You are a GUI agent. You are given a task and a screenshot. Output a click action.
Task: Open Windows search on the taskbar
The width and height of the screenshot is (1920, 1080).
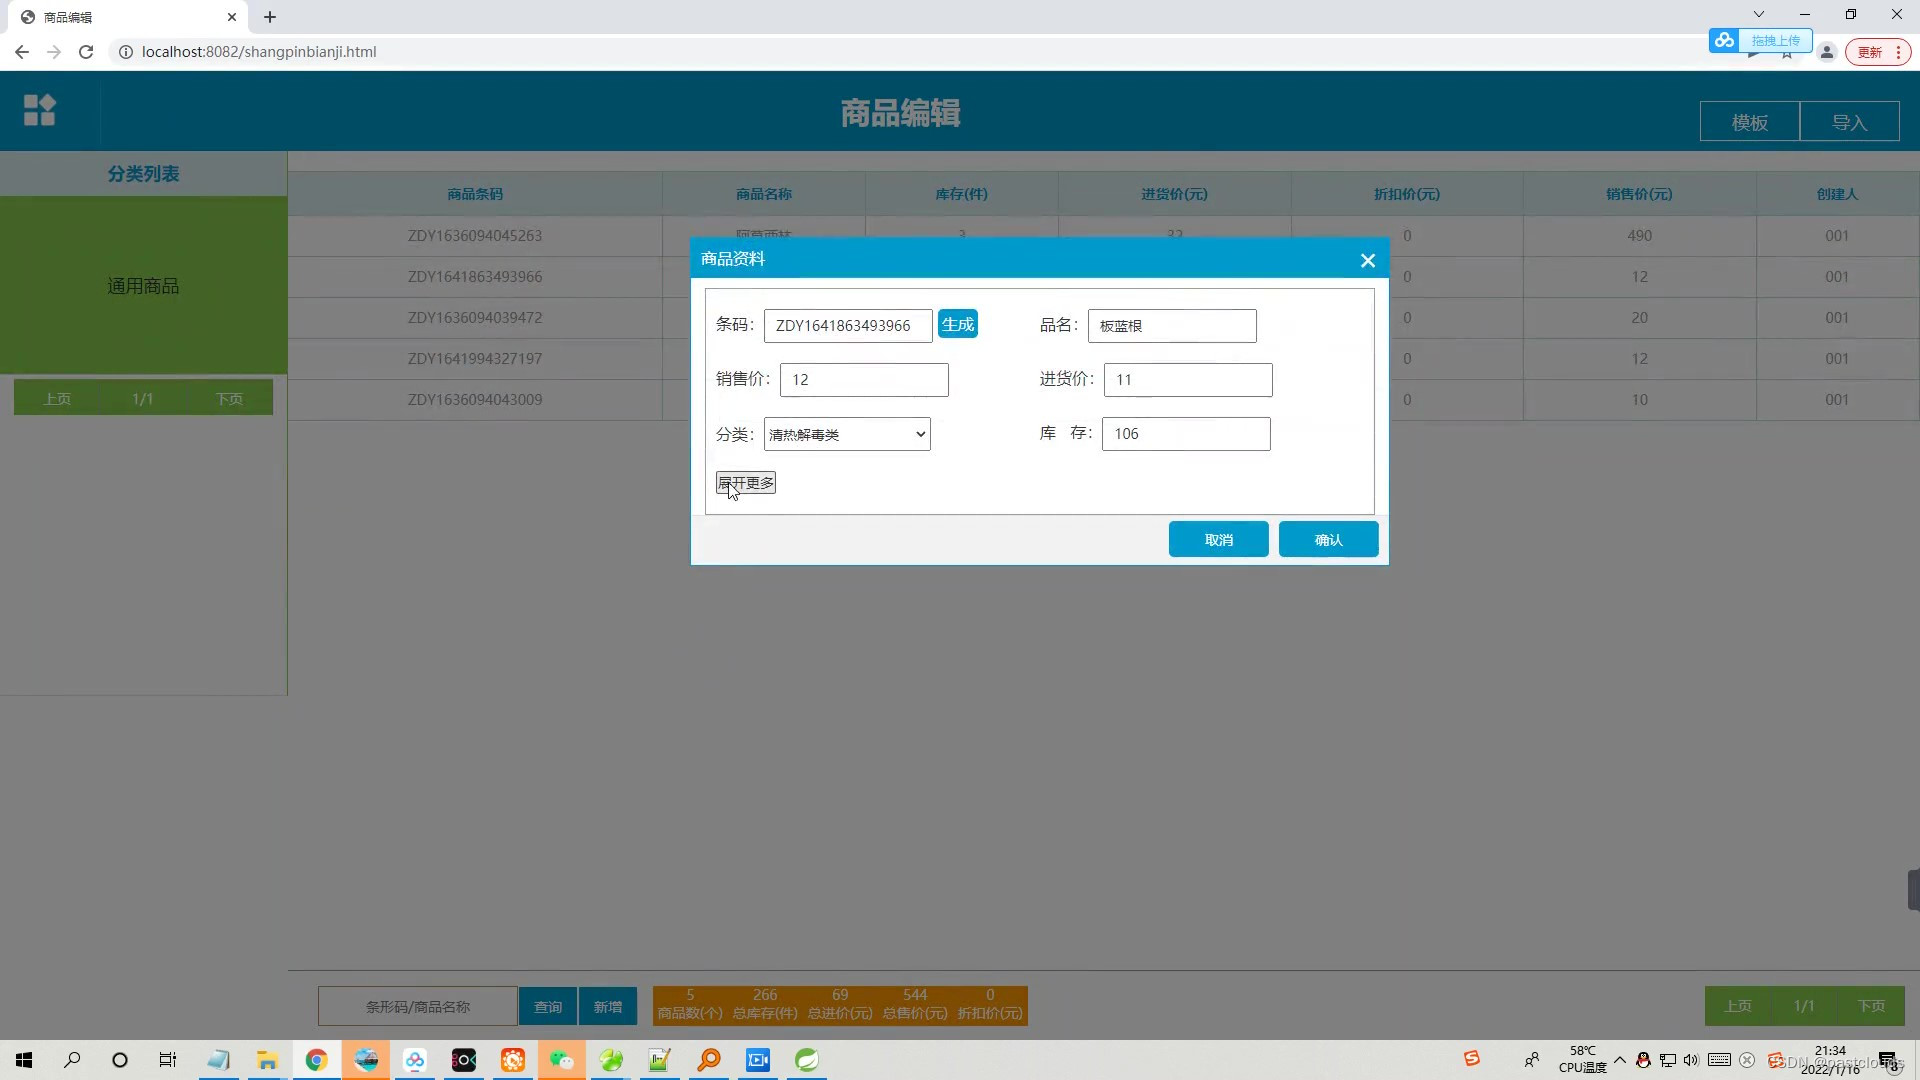pos(71,1061)
